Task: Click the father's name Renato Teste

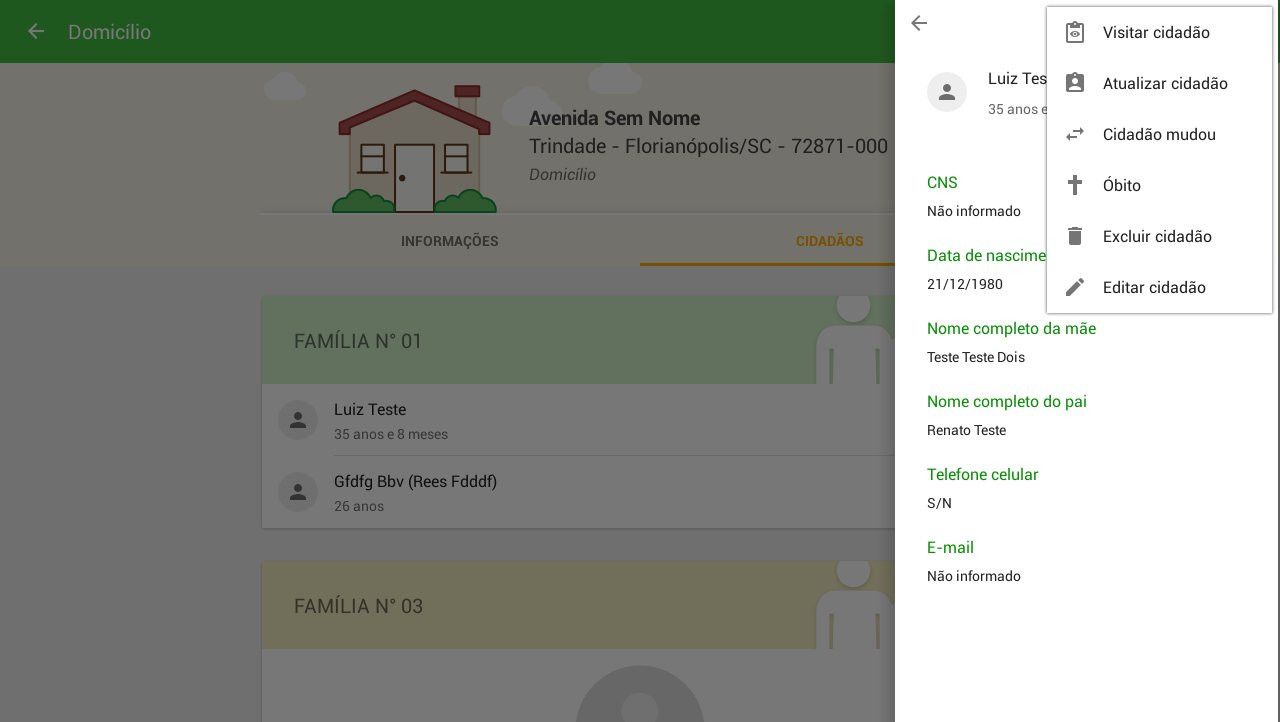Action: pos(966,430)
